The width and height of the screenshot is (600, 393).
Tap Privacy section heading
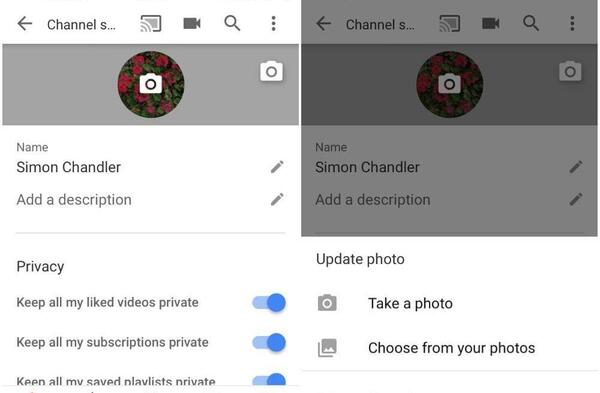(x=40, y=267)
